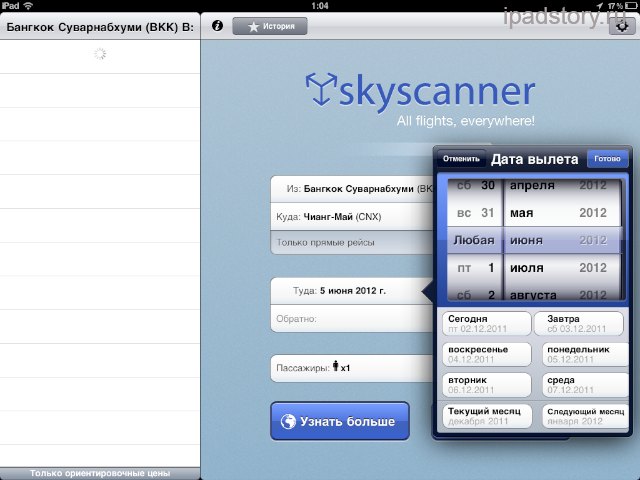Pick воскресенье 04.12.2011 shortcut
640x480 pixels.
[x=487, y=354]
